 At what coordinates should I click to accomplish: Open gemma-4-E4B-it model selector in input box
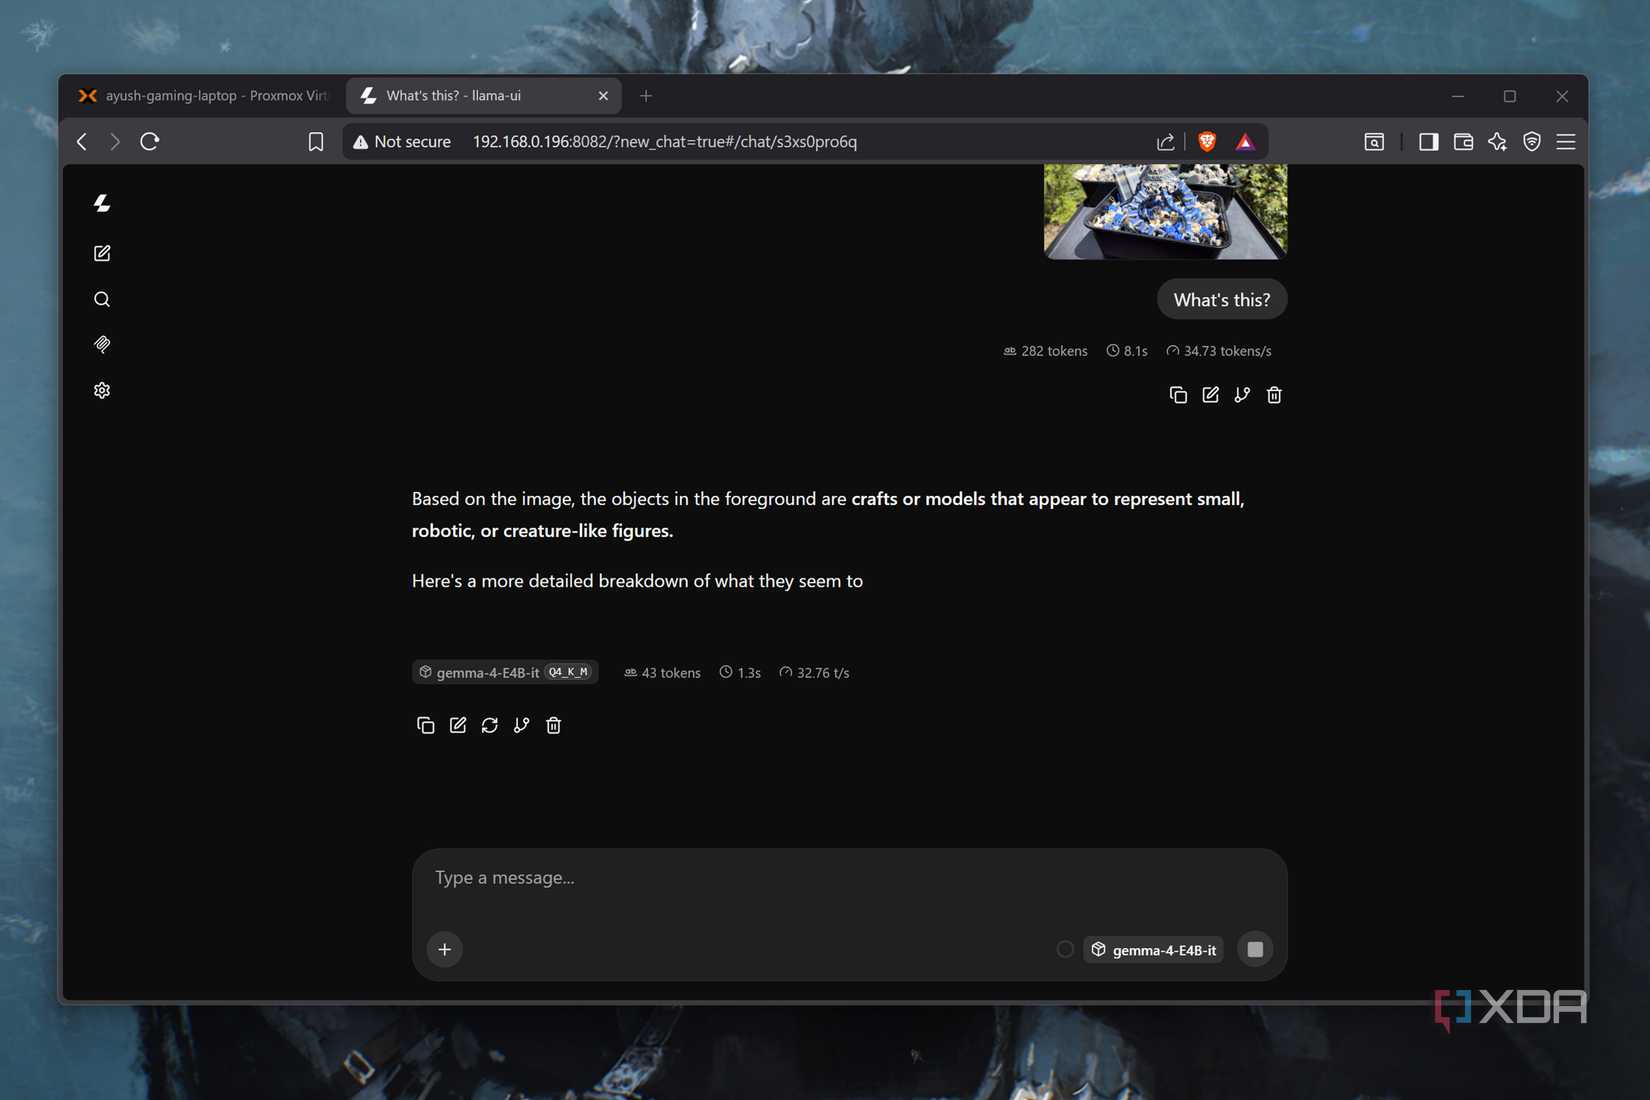[x=1153, y=949]
